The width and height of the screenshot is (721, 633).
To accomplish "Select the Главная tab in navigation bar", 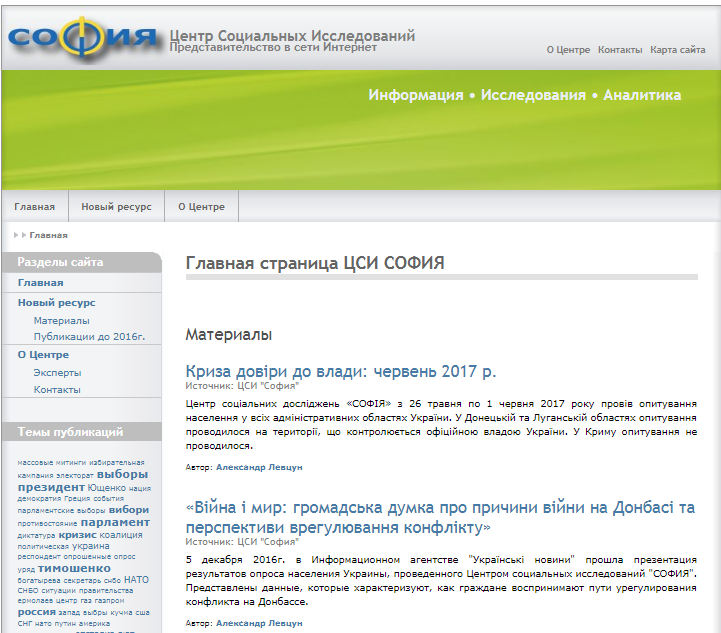I will (35, 207).
